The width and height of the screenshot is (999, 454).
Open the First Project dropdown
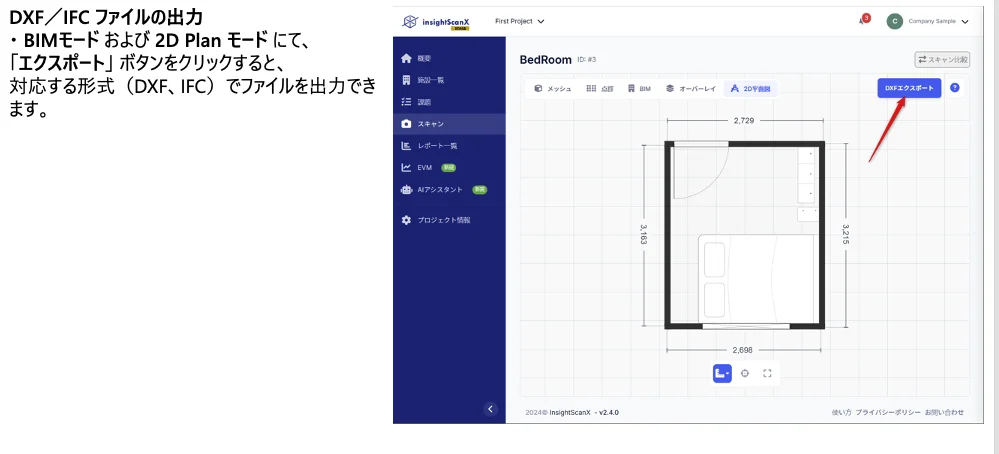tap(519, 21)
